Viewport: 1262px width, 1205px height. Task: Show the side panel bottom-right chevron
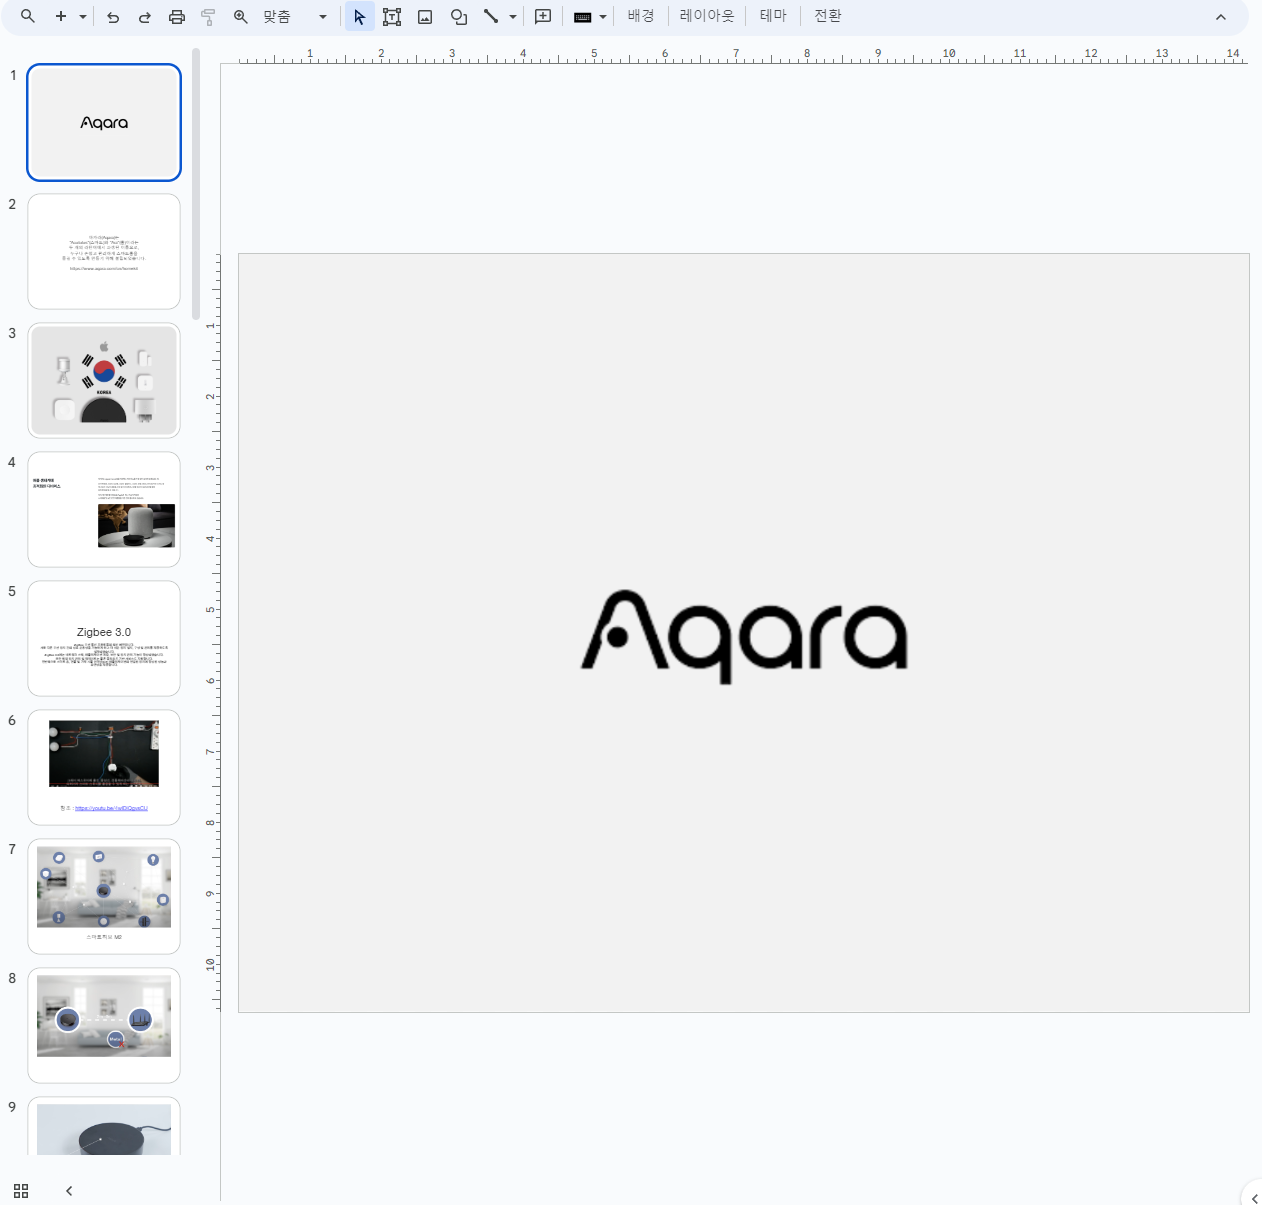click(x=1253, y=1198)
